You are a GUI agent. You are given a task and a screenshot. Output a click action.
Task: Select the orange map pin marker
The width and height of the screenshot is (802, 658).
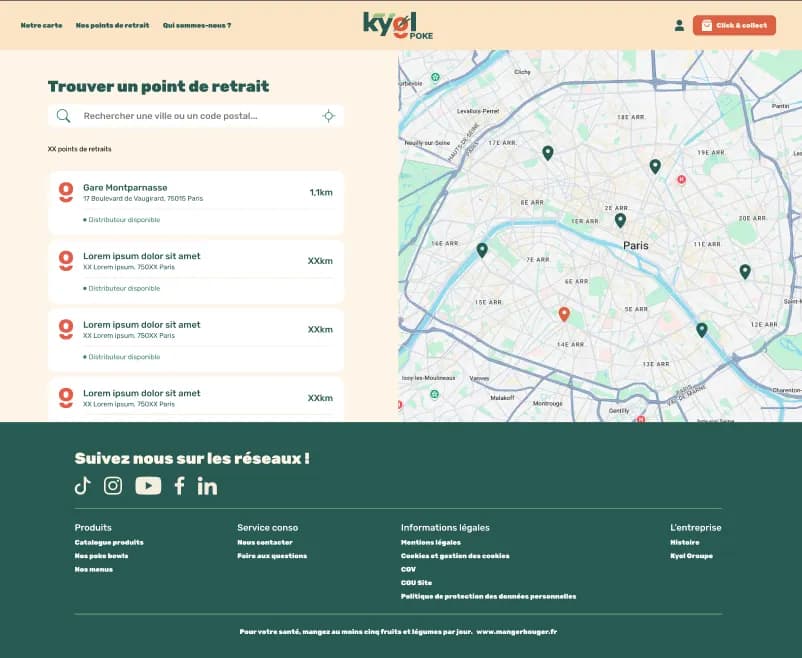pos(564,314)
